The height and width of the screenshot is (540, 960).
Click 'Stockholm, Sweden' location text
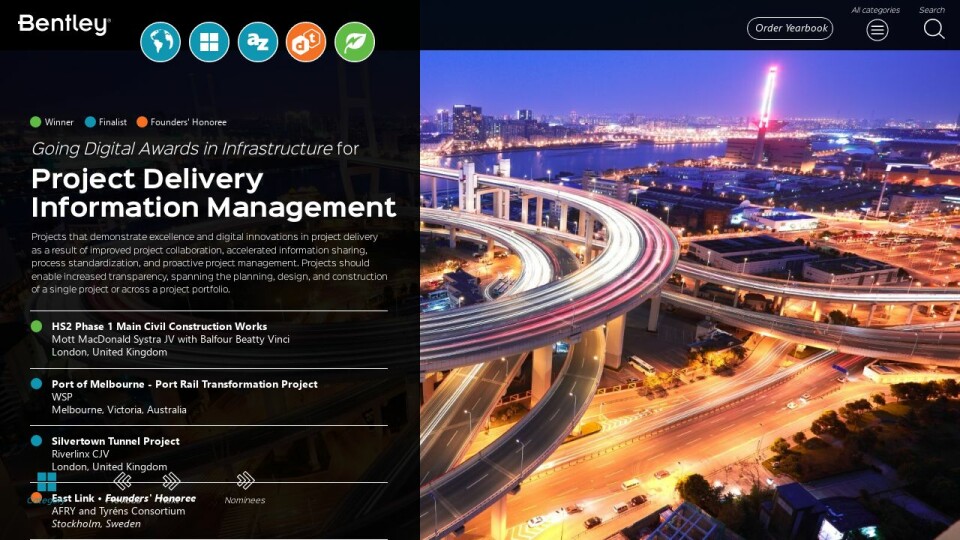pos(96,523)
